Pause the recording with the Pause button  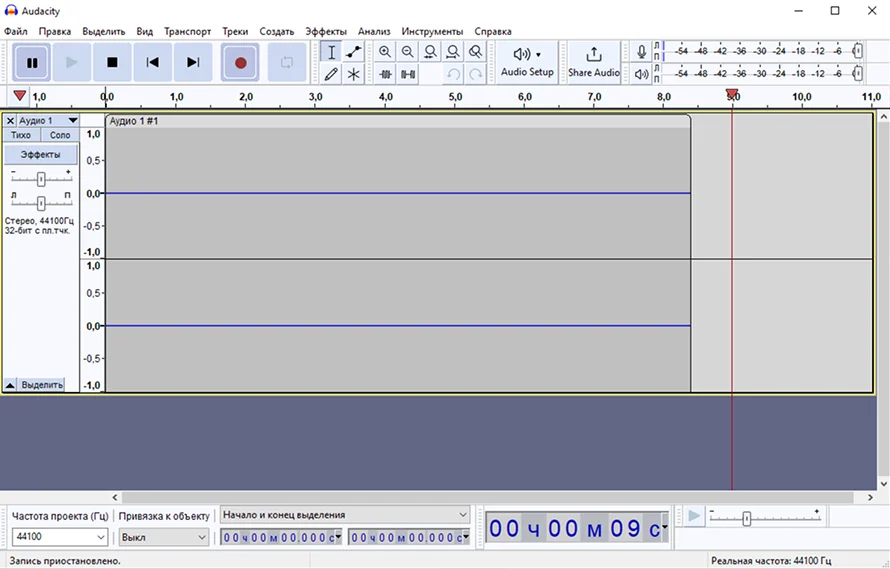pos(32,62)
